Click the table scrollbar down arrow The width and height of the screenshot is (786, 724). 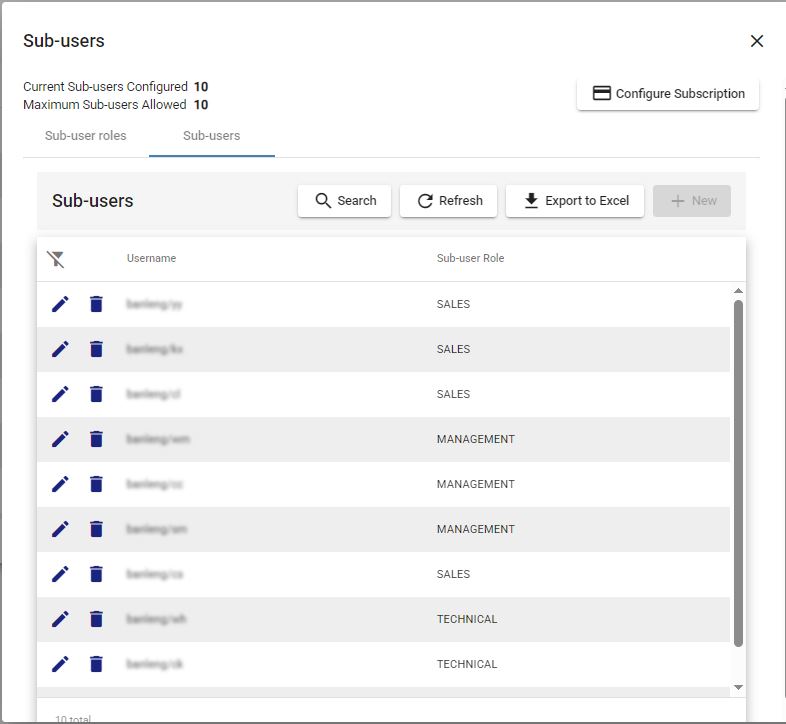click(x=738, y=687)
